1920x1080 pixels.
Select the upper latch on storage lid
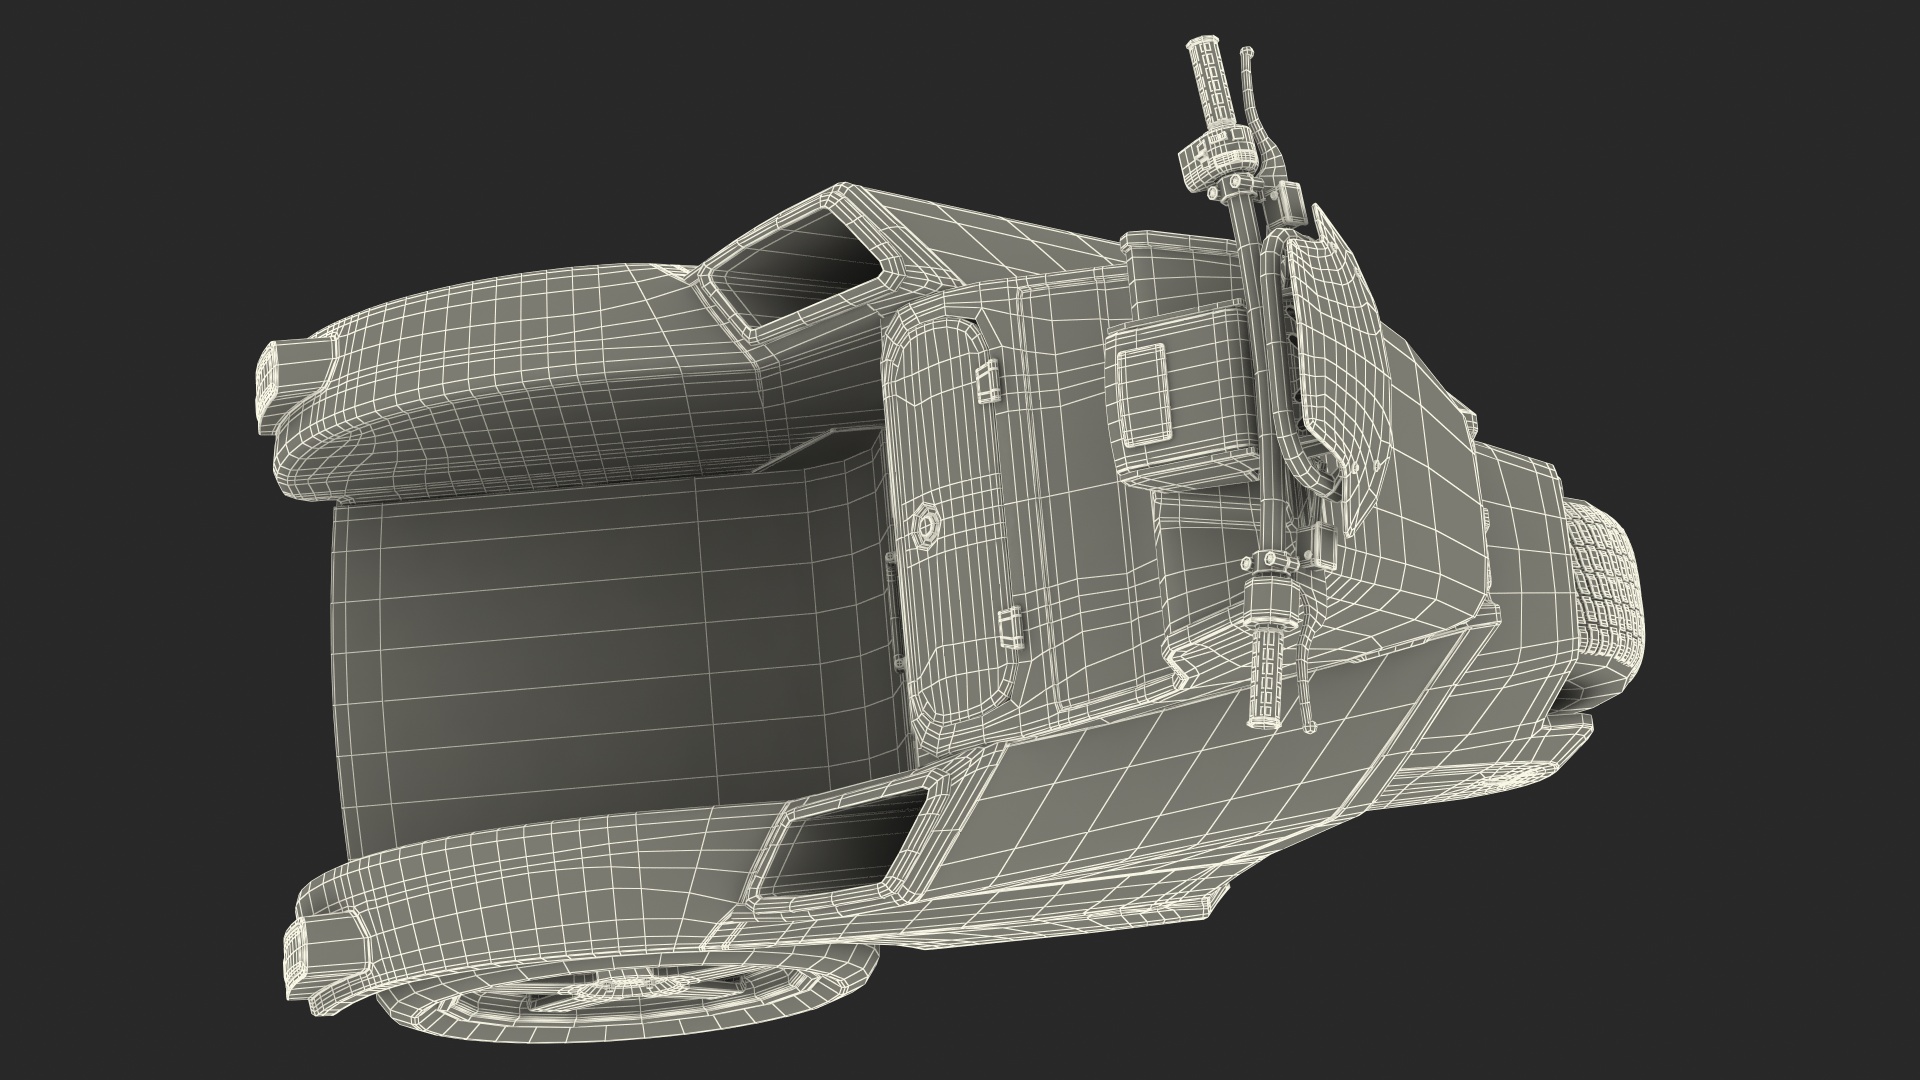986,382
